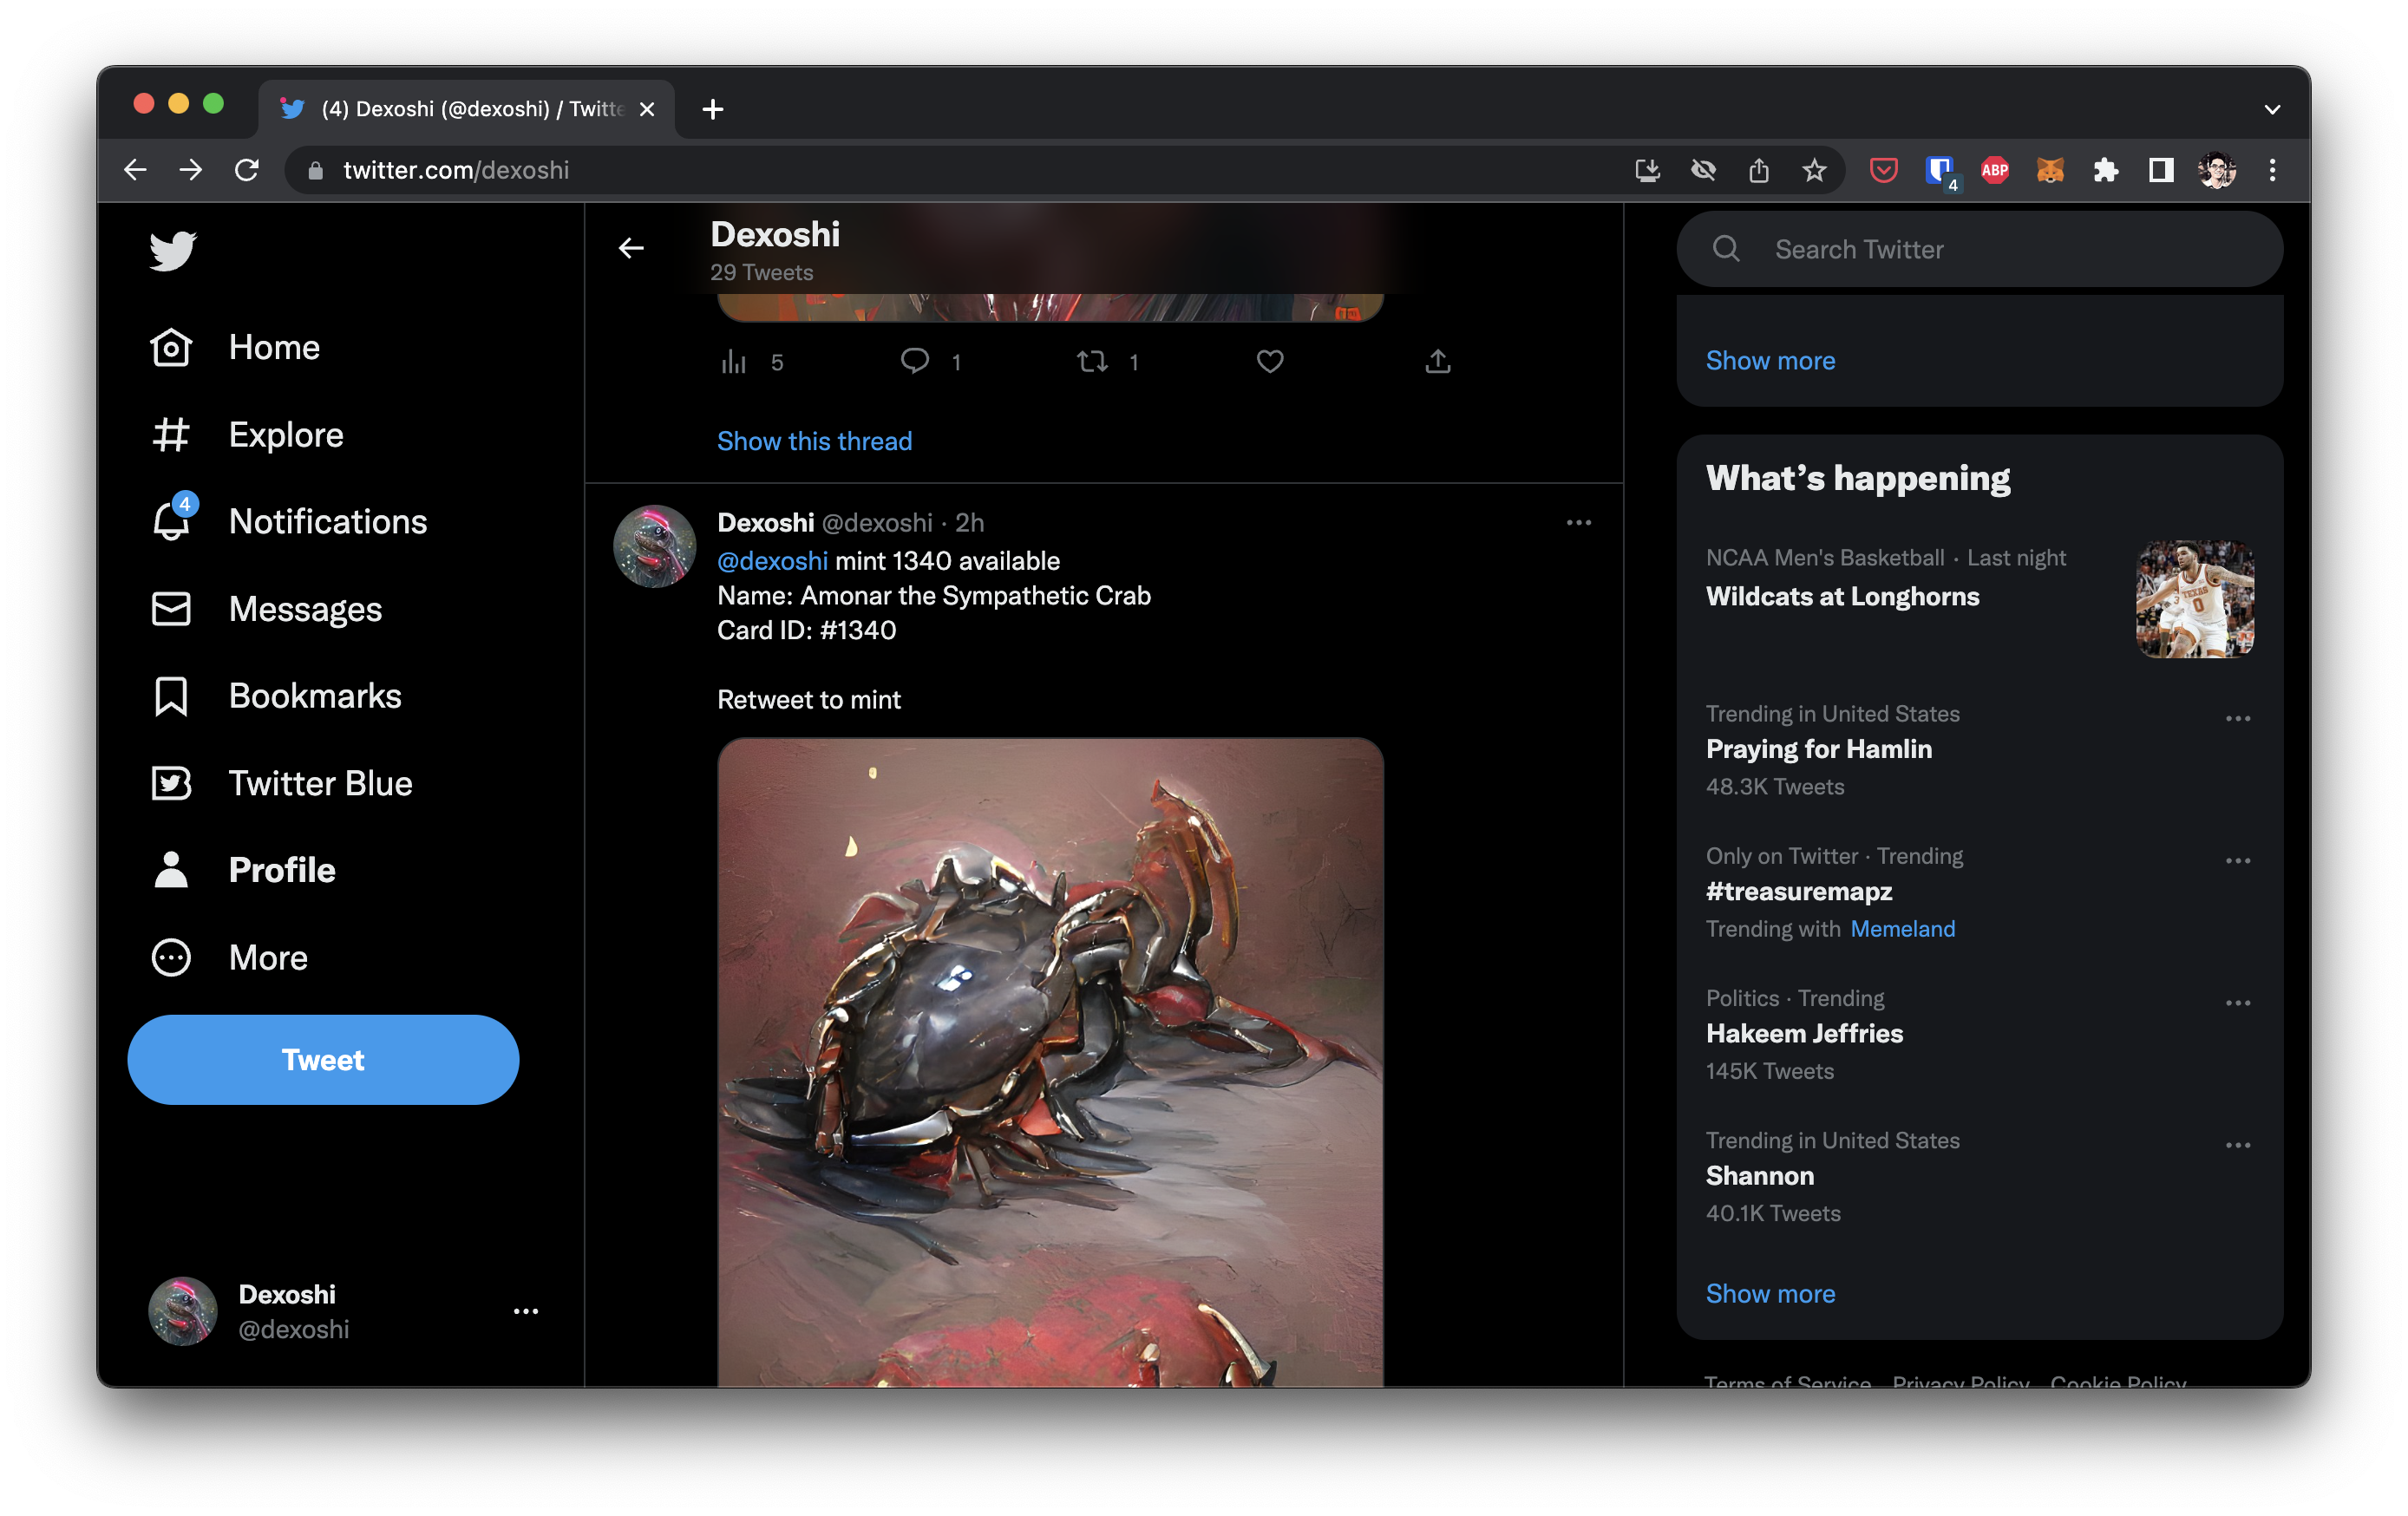The image size is (2408, 1516).
Task: Reply to tweet via comment bubble icon
Action: (914, 360)
